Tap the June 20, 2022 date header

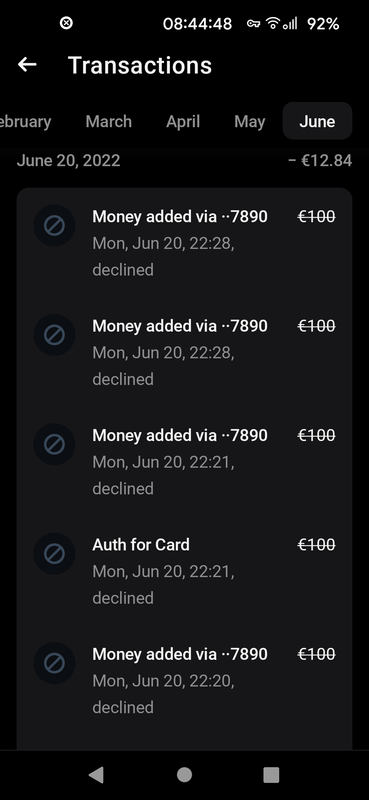68,161
